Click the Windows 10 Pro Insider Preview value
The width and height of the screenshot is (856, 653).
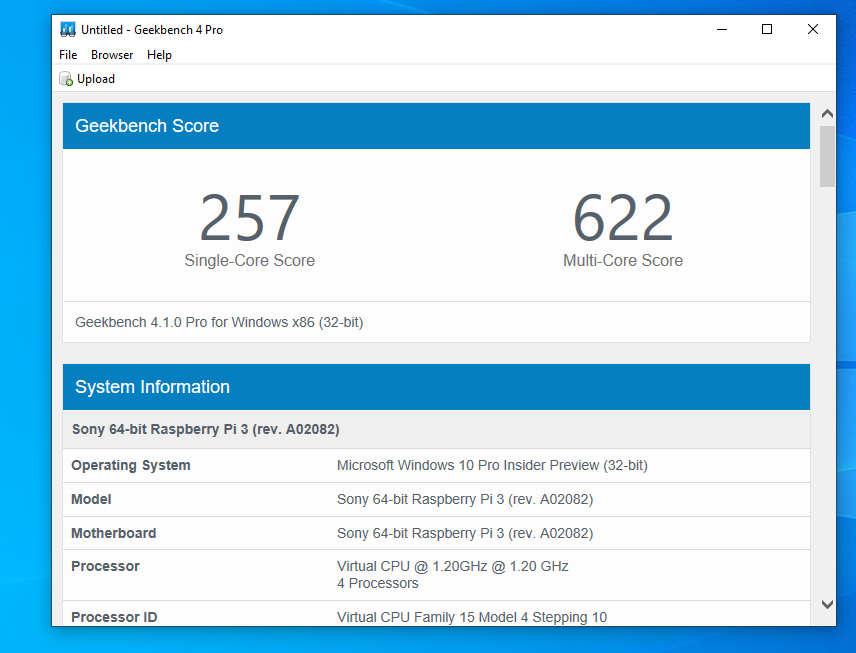click(492, 465)
